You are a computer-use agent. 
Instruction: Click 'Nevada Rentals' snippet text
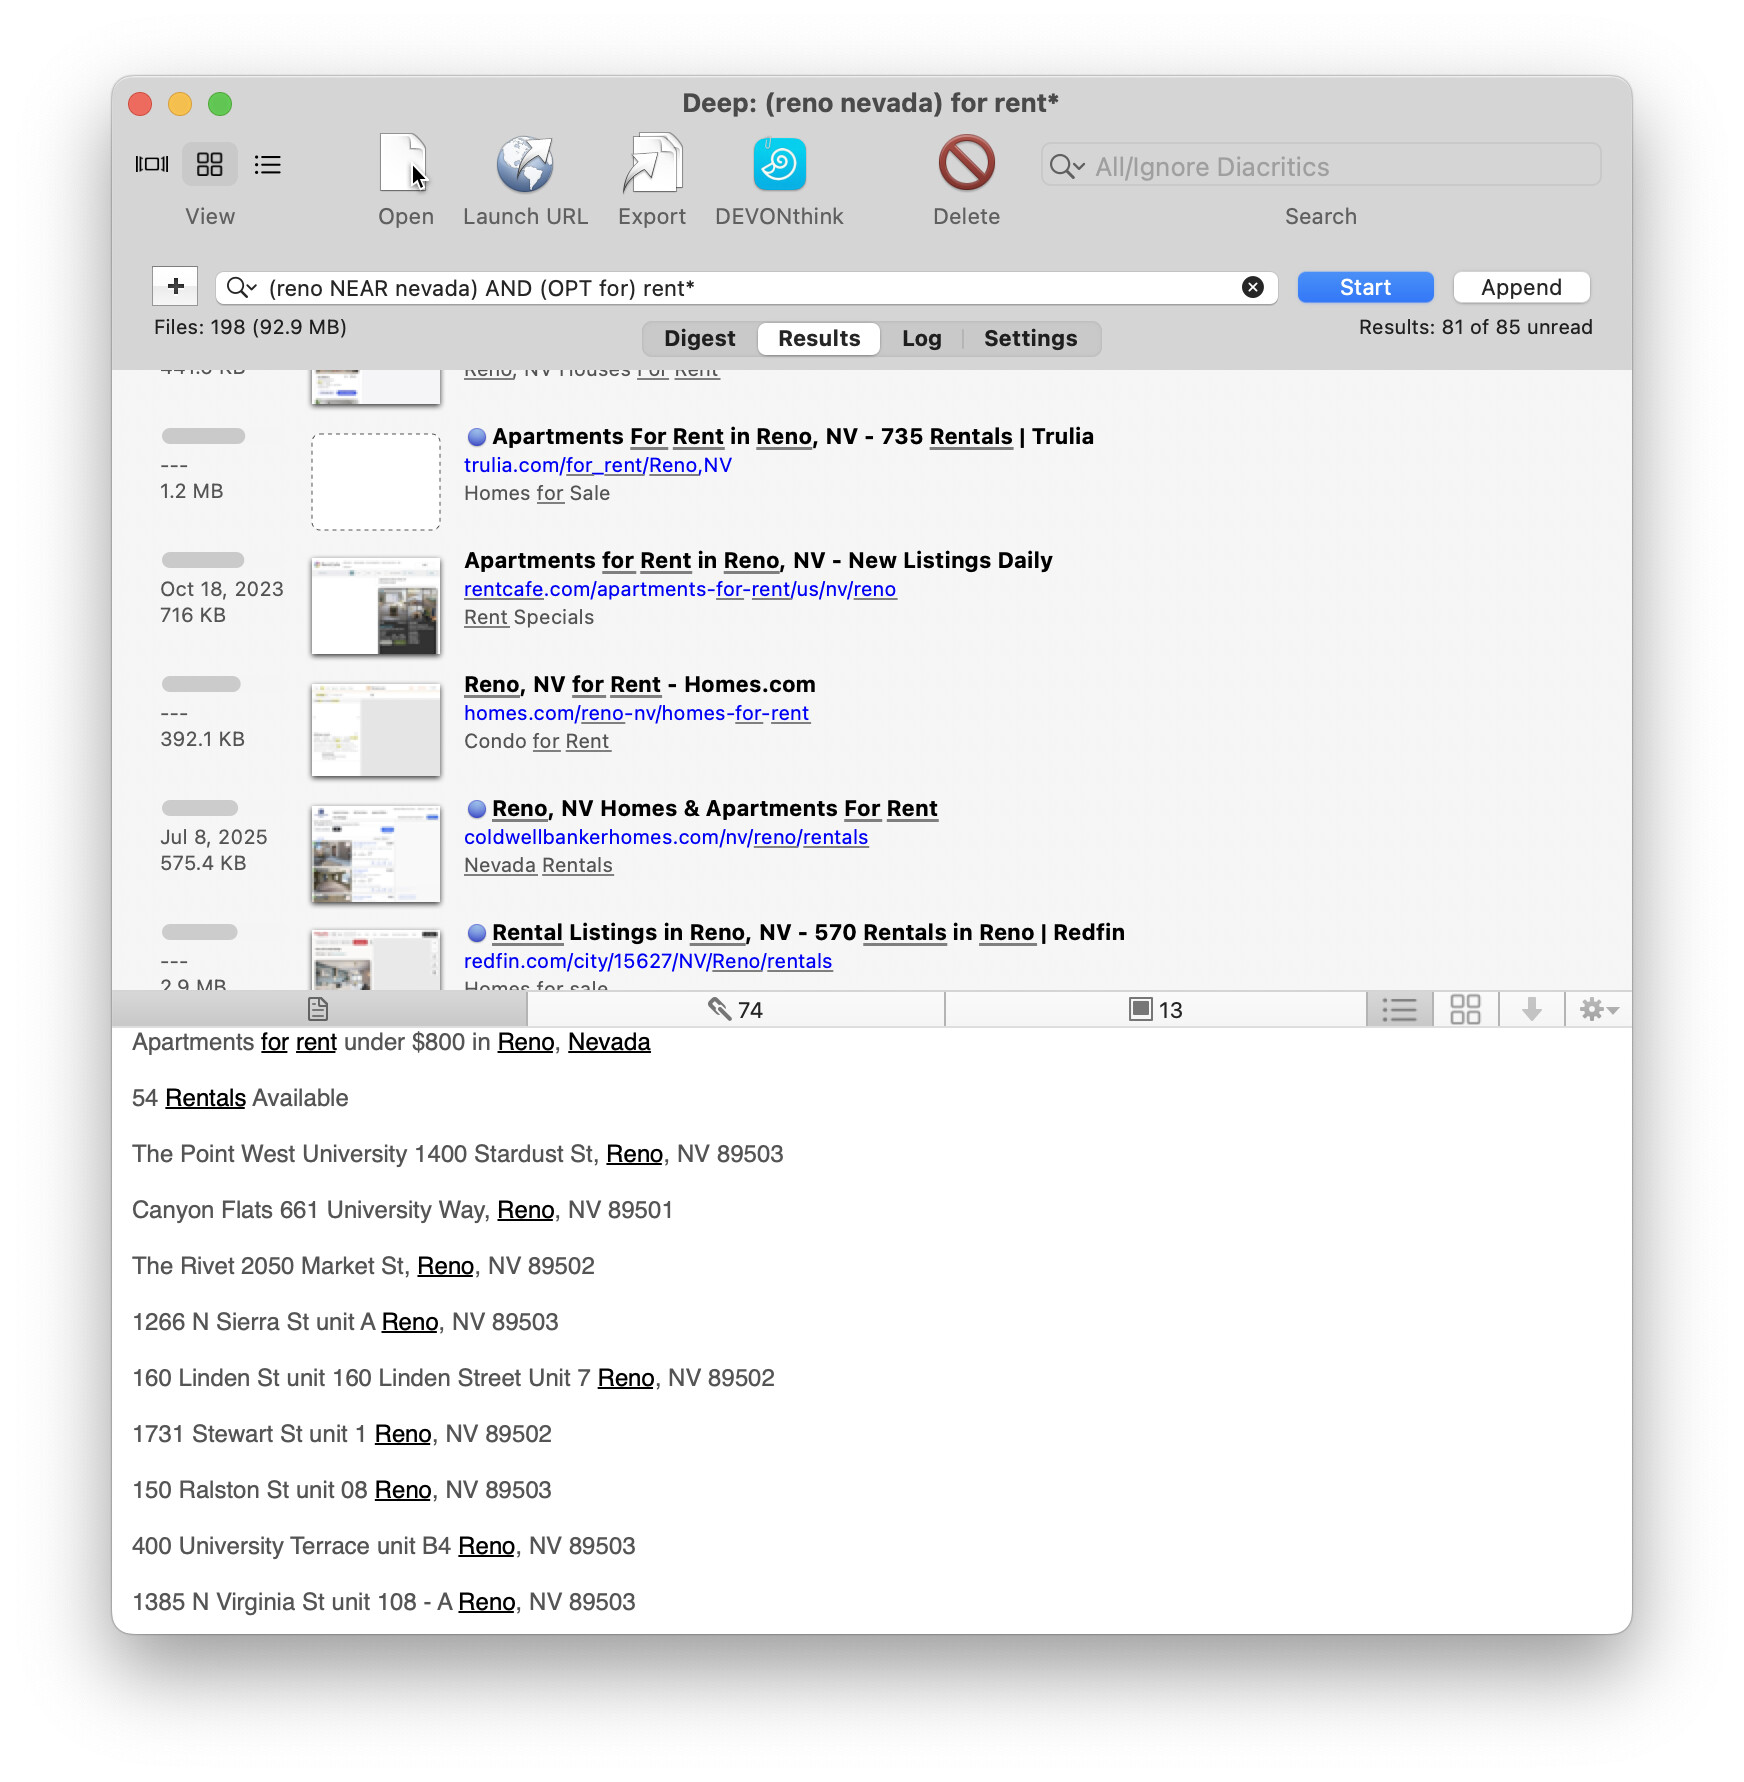click(538, 865)
